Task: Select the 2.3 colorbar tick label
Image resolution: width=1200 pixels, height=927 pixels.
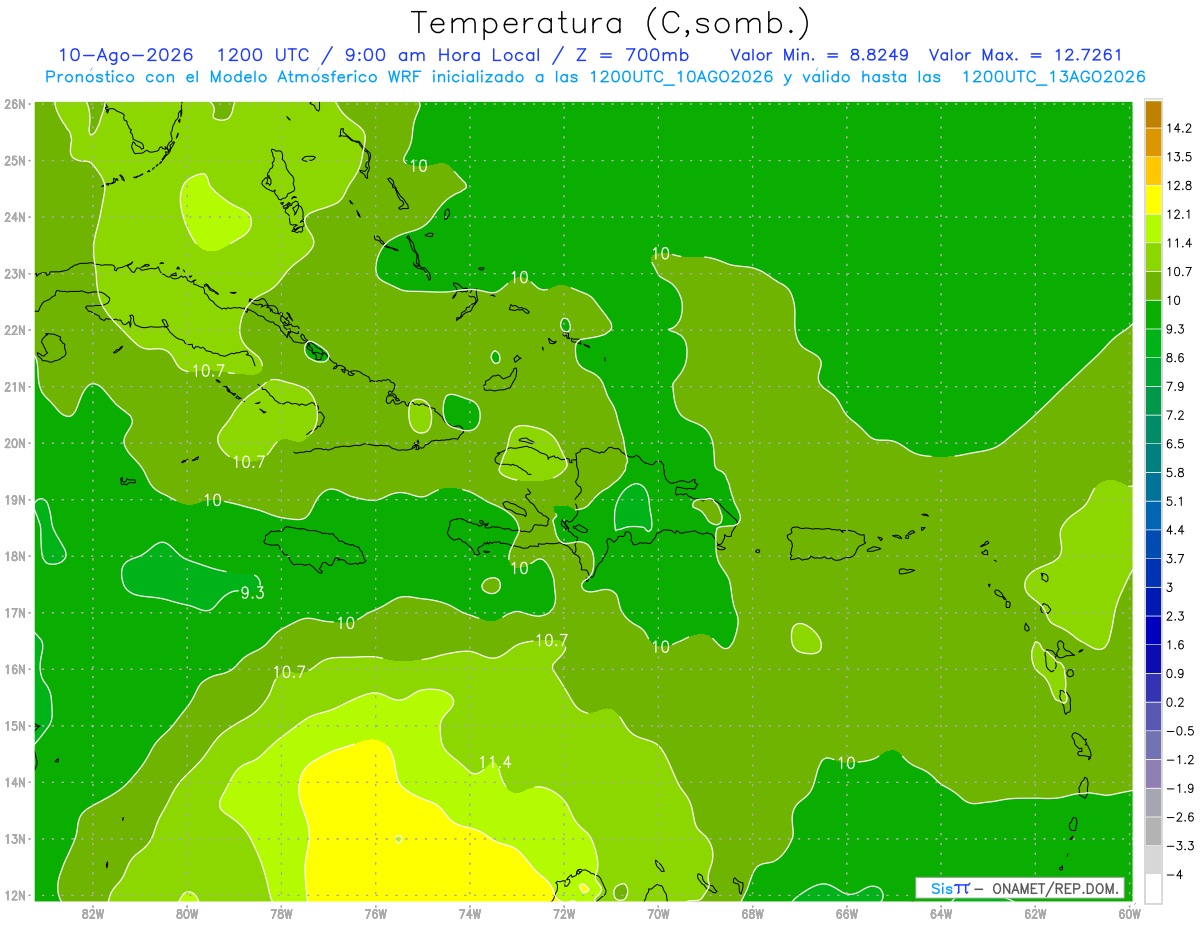Action: pyautogui.click(x=1176, y=615)
